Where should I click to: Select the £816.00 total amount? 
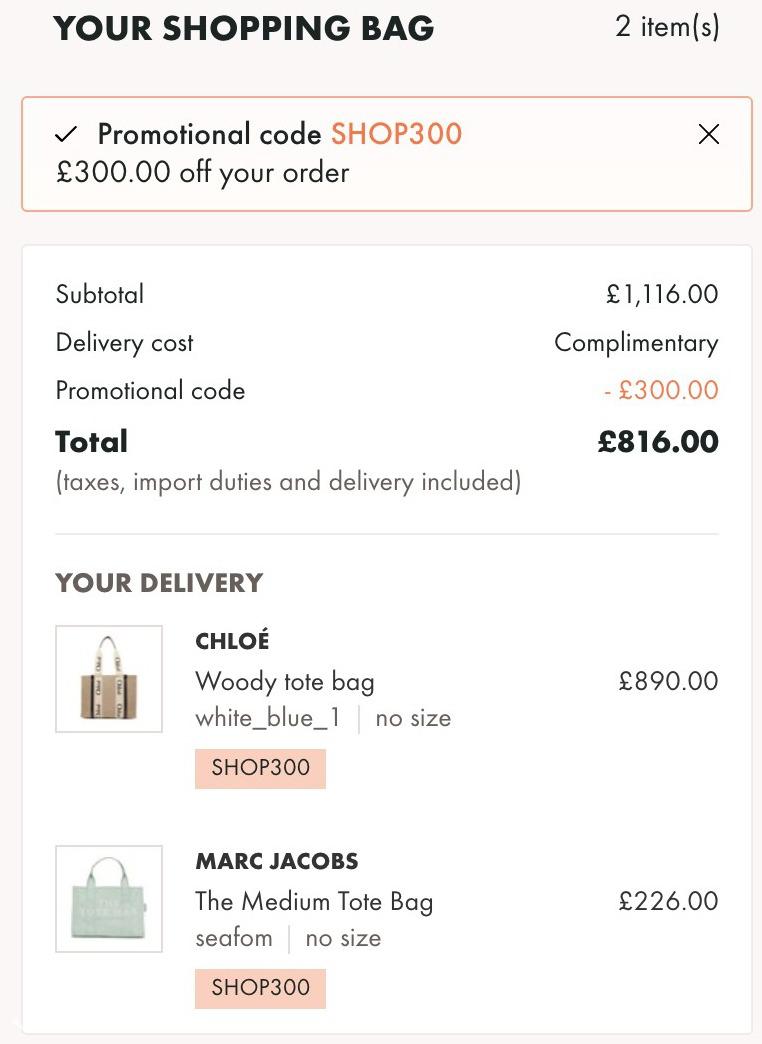(658, 441)
